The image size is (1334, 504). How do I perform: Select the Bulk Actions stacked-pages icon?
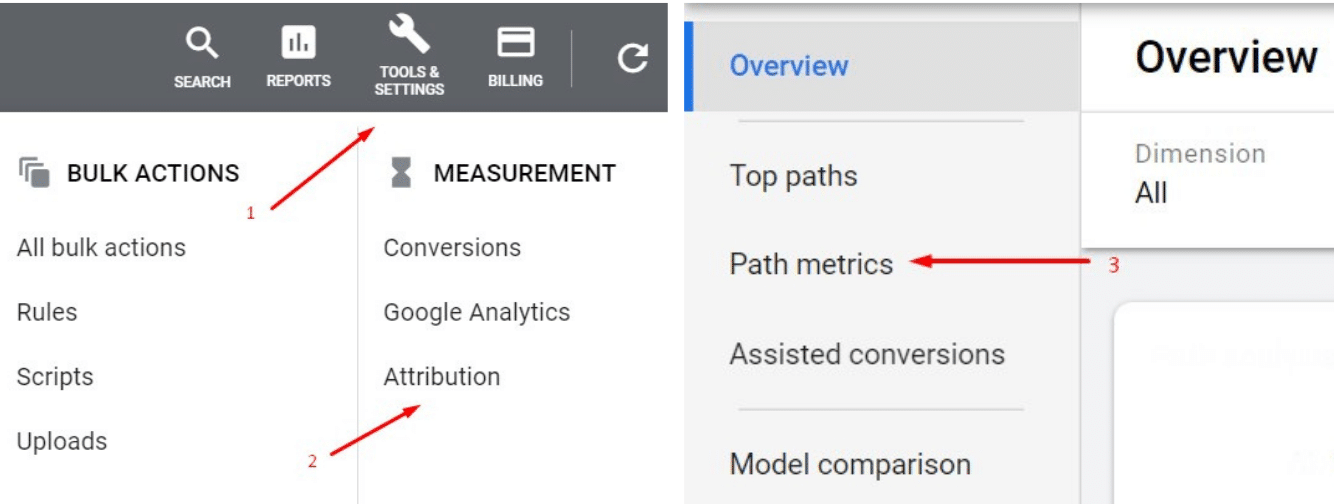[34, 172]
